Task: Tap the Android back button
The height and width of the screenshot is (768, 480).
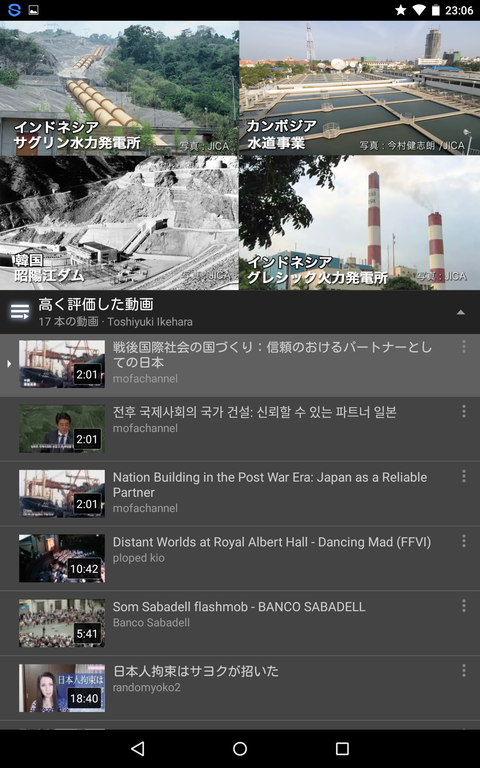Action: [x=138, y=748]
